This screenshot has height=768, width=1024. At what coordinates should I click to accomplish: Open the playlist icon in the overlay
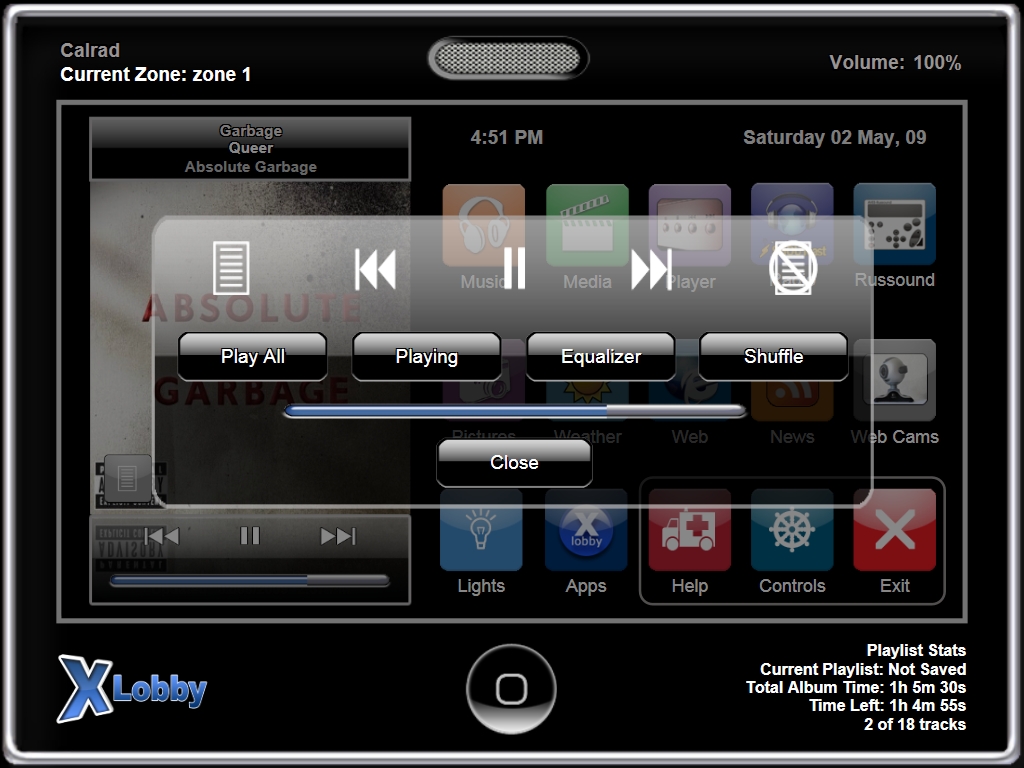(231, 268)
